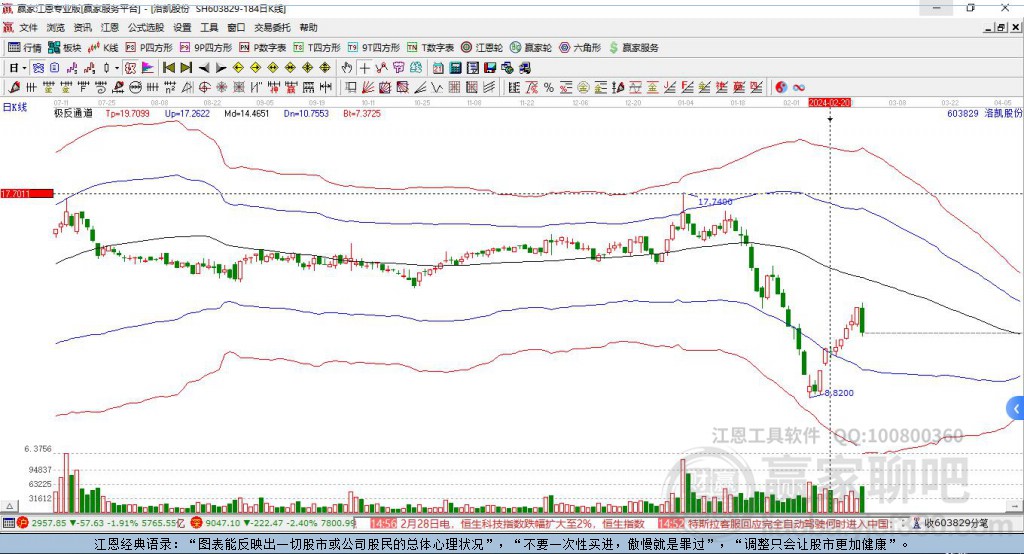Switch to the K线 chart view
This screenshot has height=554, width=1024.
(103, 48)
